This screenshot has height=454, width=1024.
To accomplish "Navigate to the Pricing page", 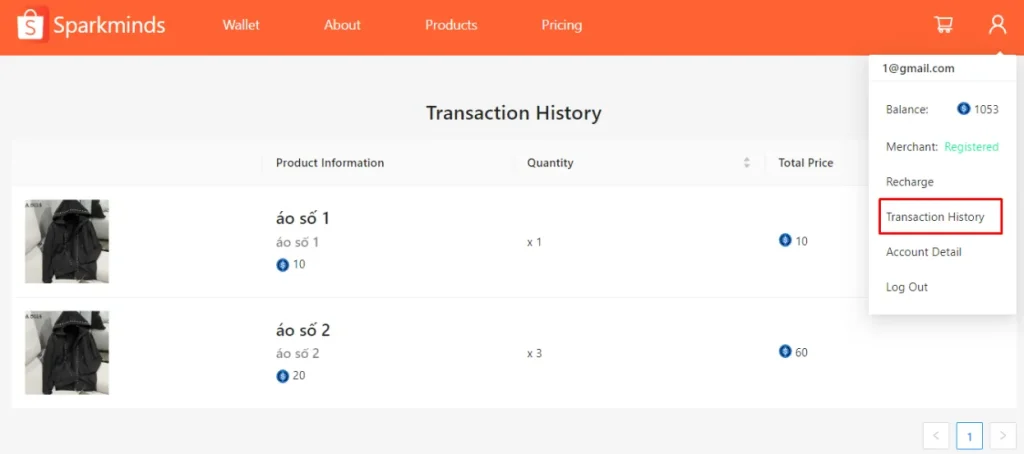I will pos(561,25).
